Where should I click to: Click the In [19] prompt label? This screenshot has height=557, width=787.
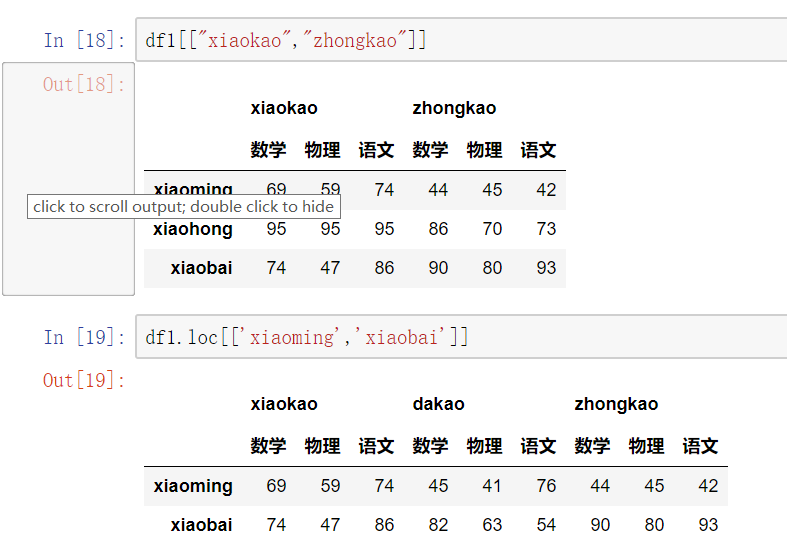point(84,337)
